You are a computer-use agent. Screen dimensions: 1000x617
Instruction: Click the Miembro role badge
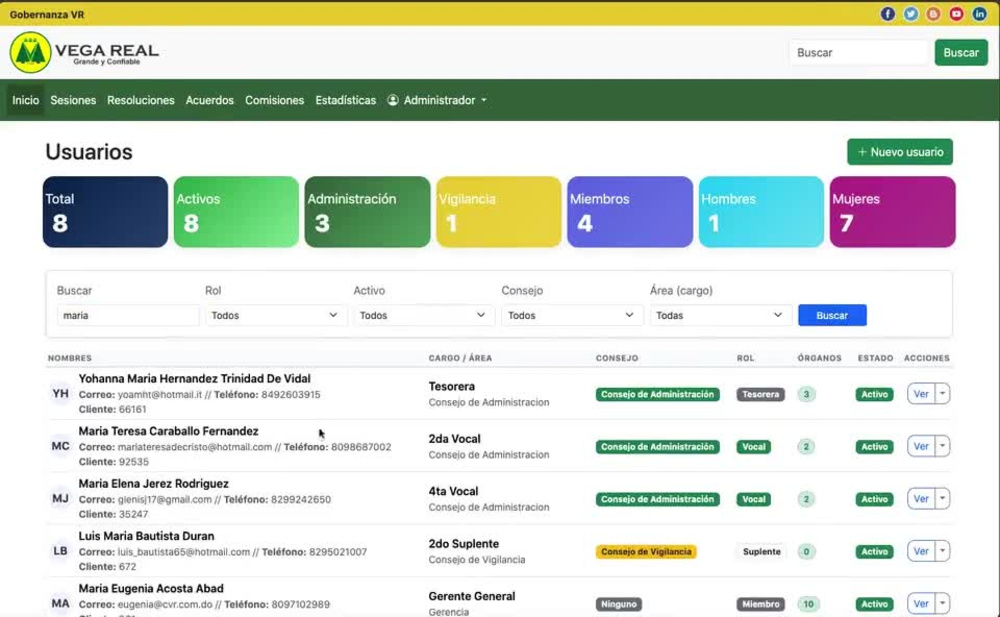(760, 604)
